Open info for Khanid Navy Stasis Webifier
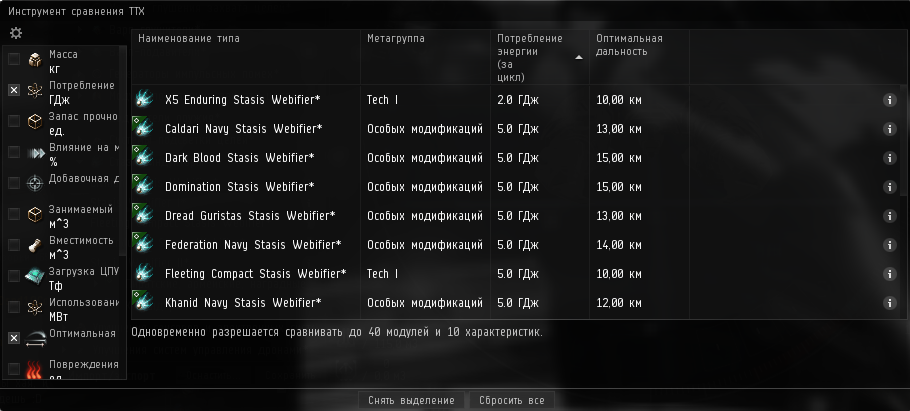Viewport: 910px width, 411px height. pyautogui.click(x=889, y=303)
